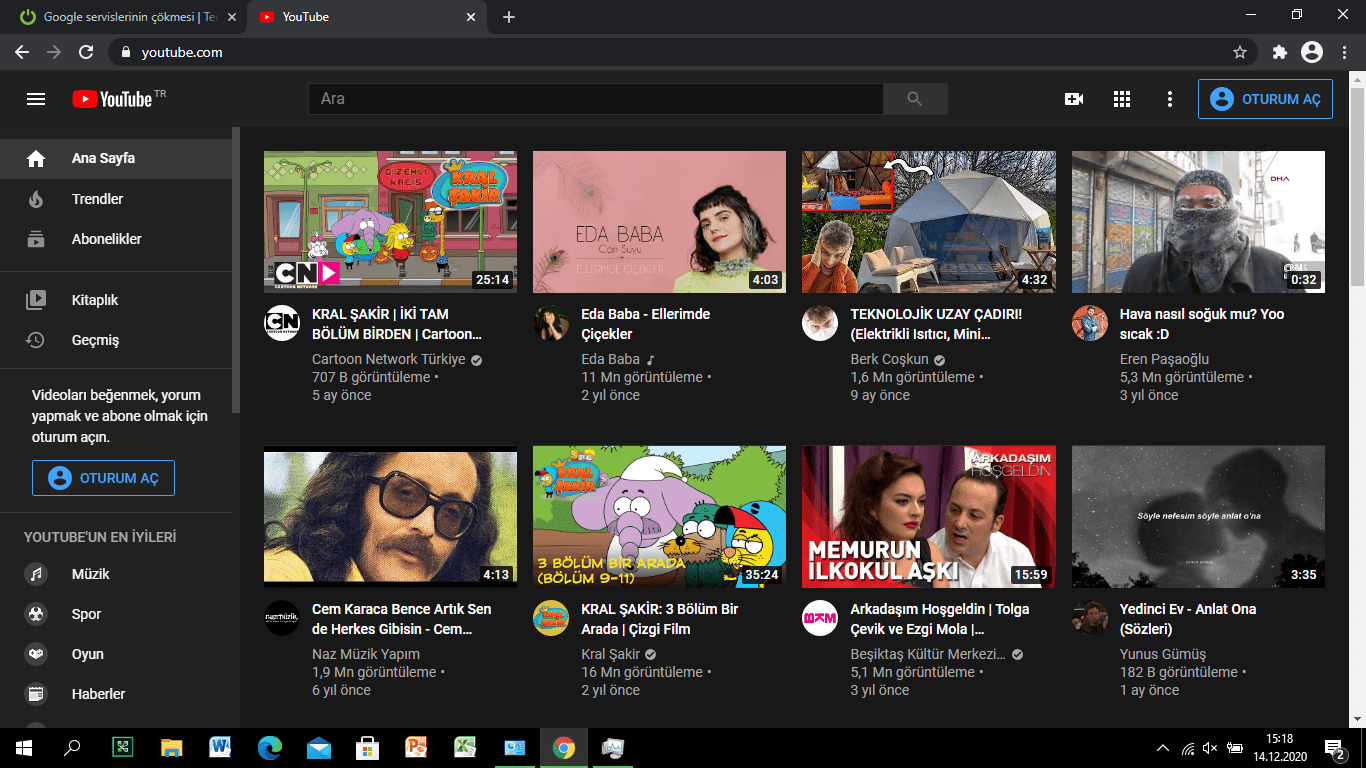Show hidden system tray icons
Screen dimensions: 1366x768
tap(1162, 748)
